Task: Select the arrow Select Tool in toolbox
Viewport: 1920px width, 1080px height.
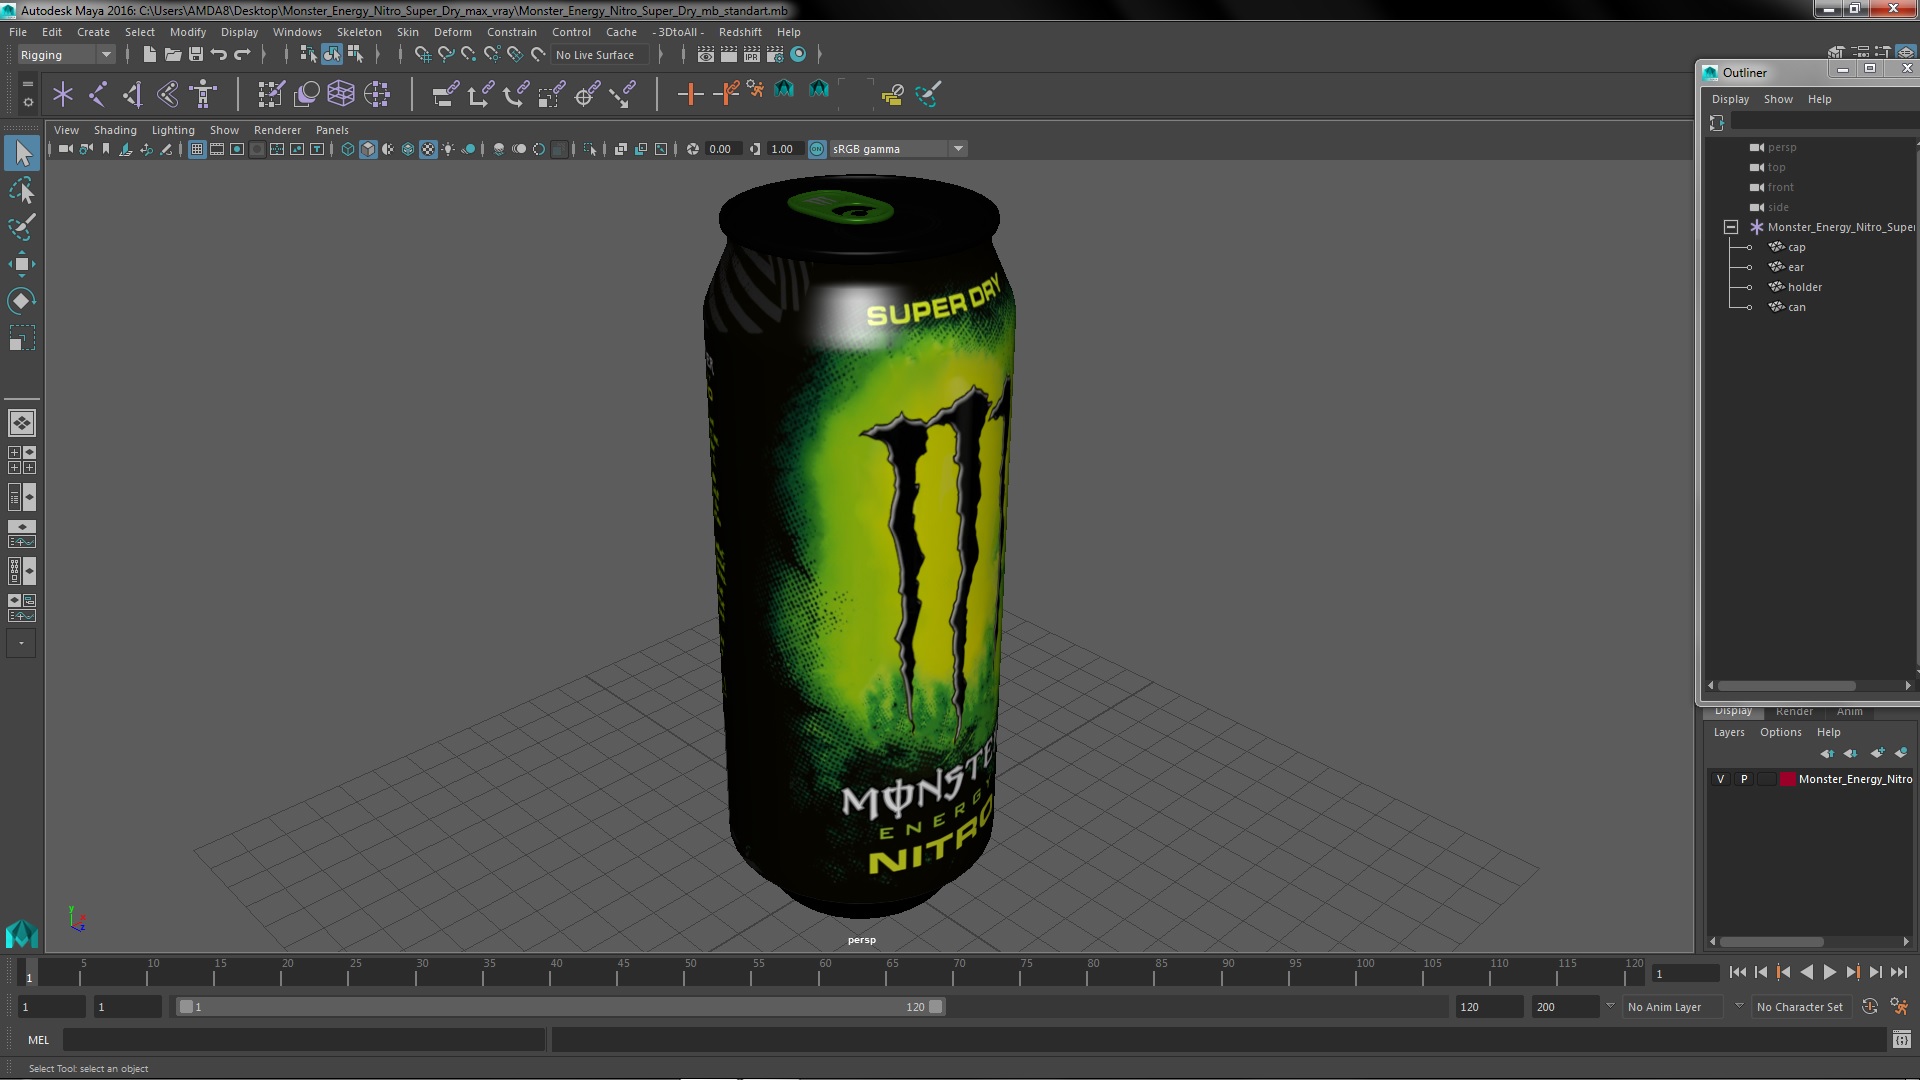Action: tap(22, 153)
